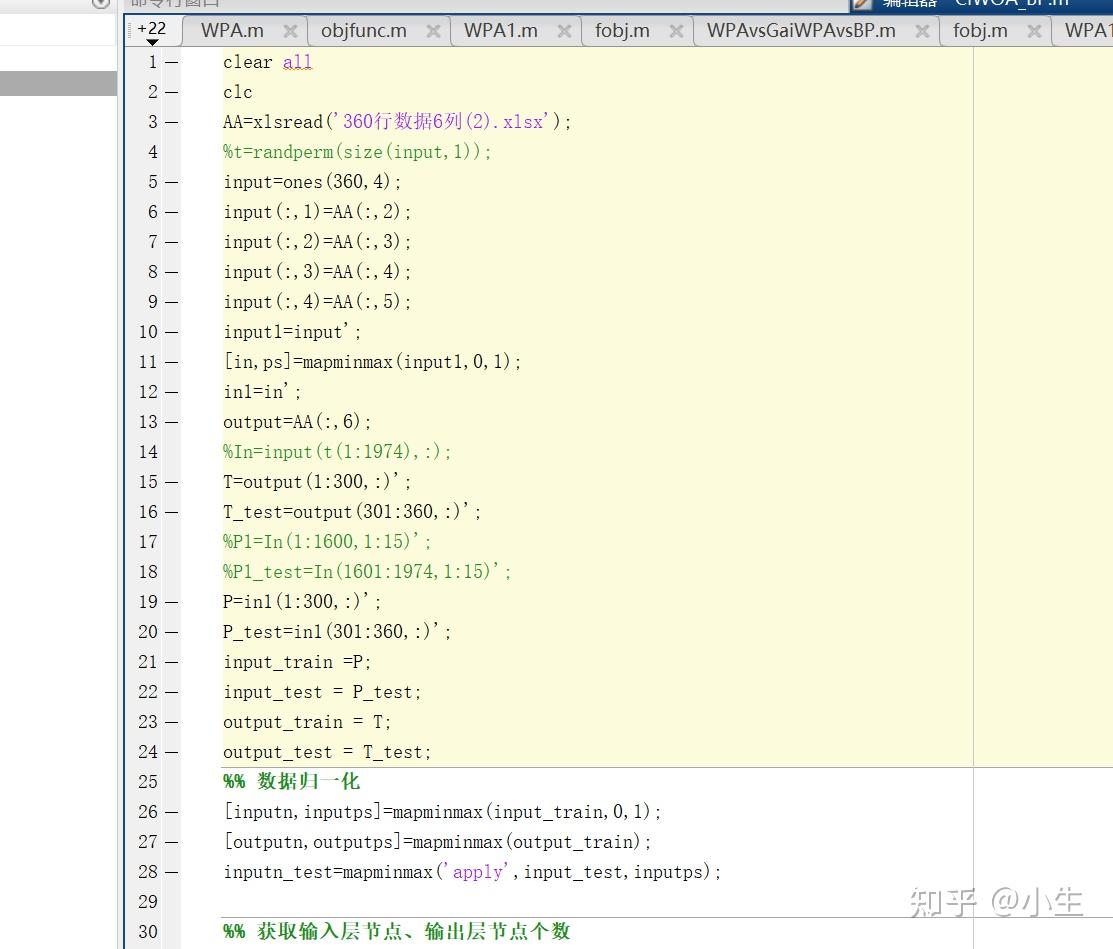
Task: Close the fobj.m tab beside WPA1.m
Action: tap(676, 31)
